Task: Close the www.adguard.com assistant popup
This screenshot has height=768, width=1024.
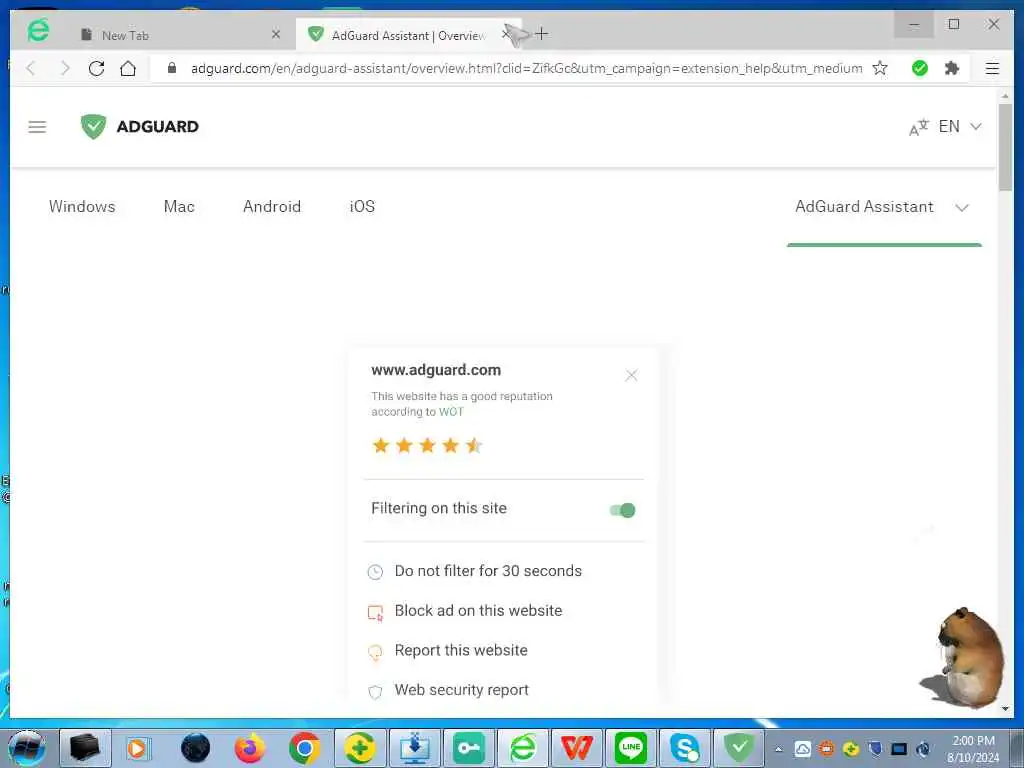Action: 631,376
